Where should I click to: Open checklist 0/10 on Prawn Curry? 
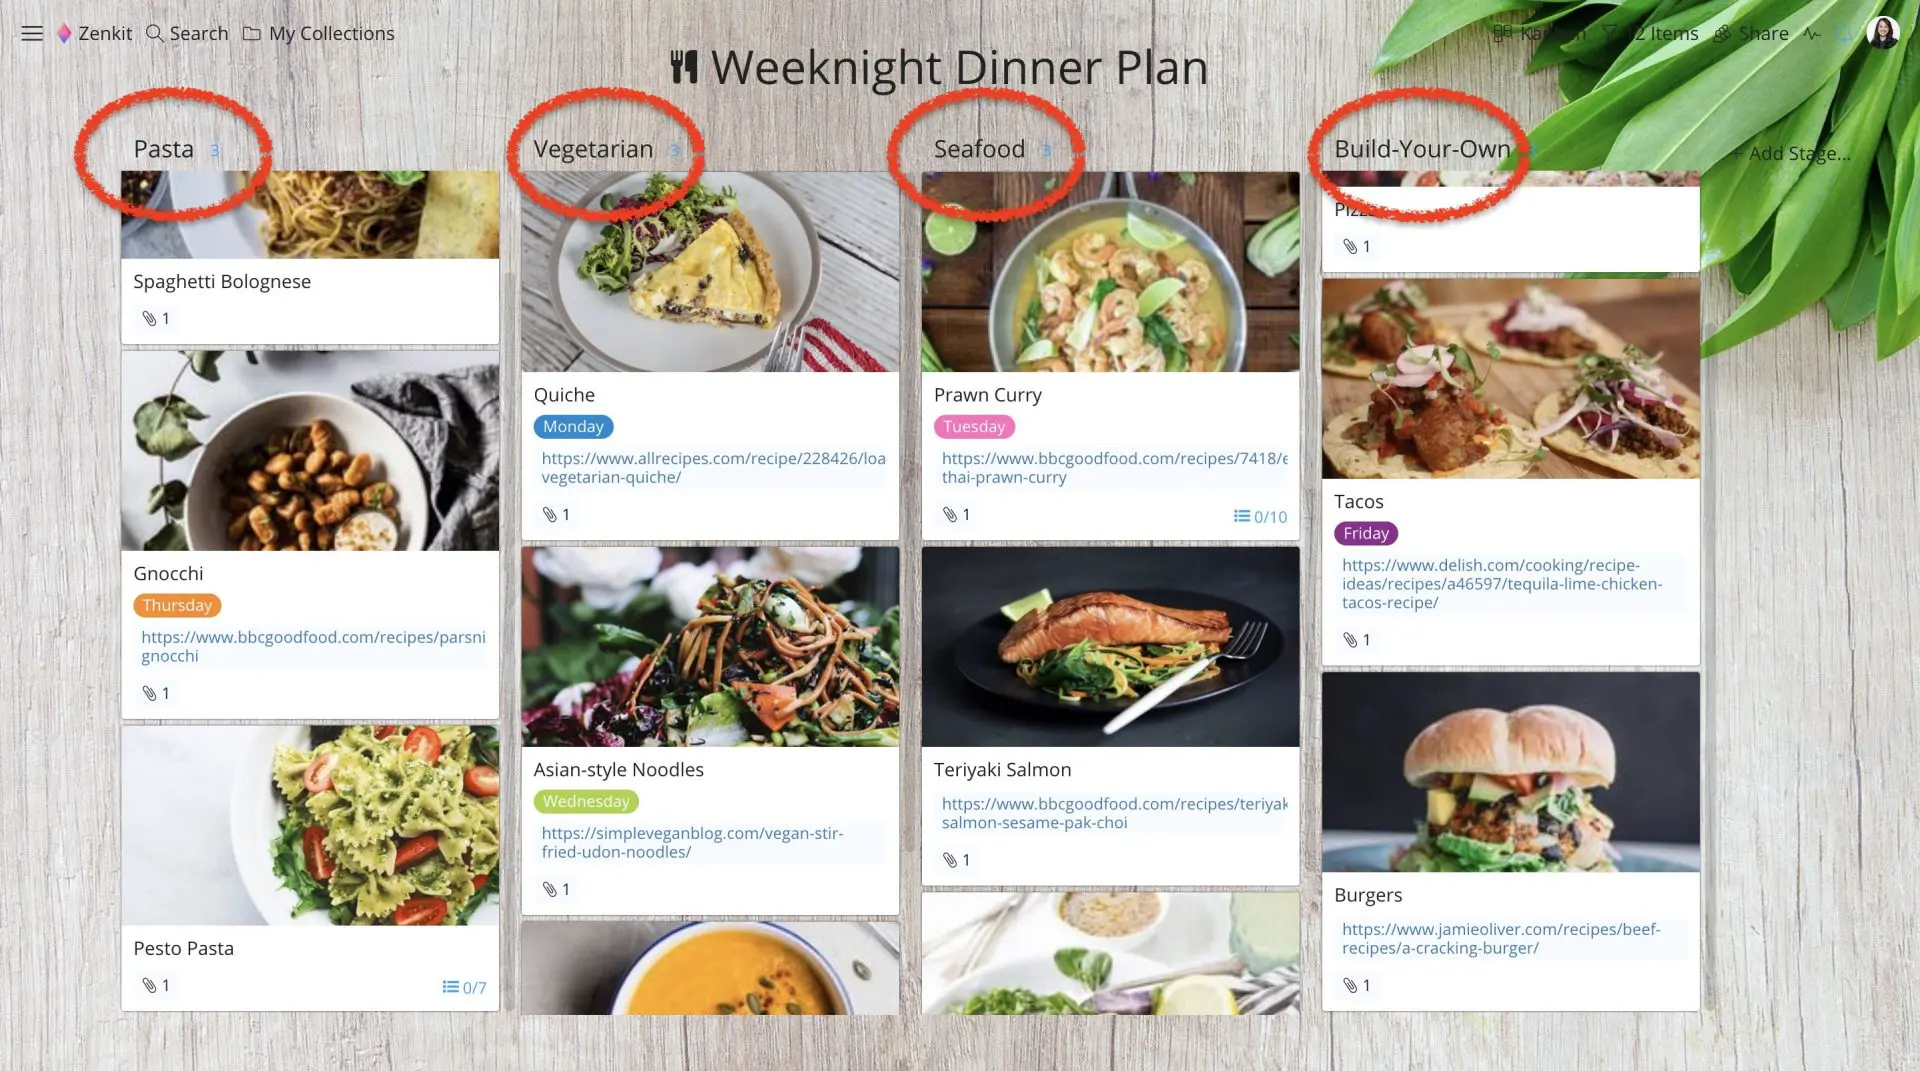pos(1260,517)
